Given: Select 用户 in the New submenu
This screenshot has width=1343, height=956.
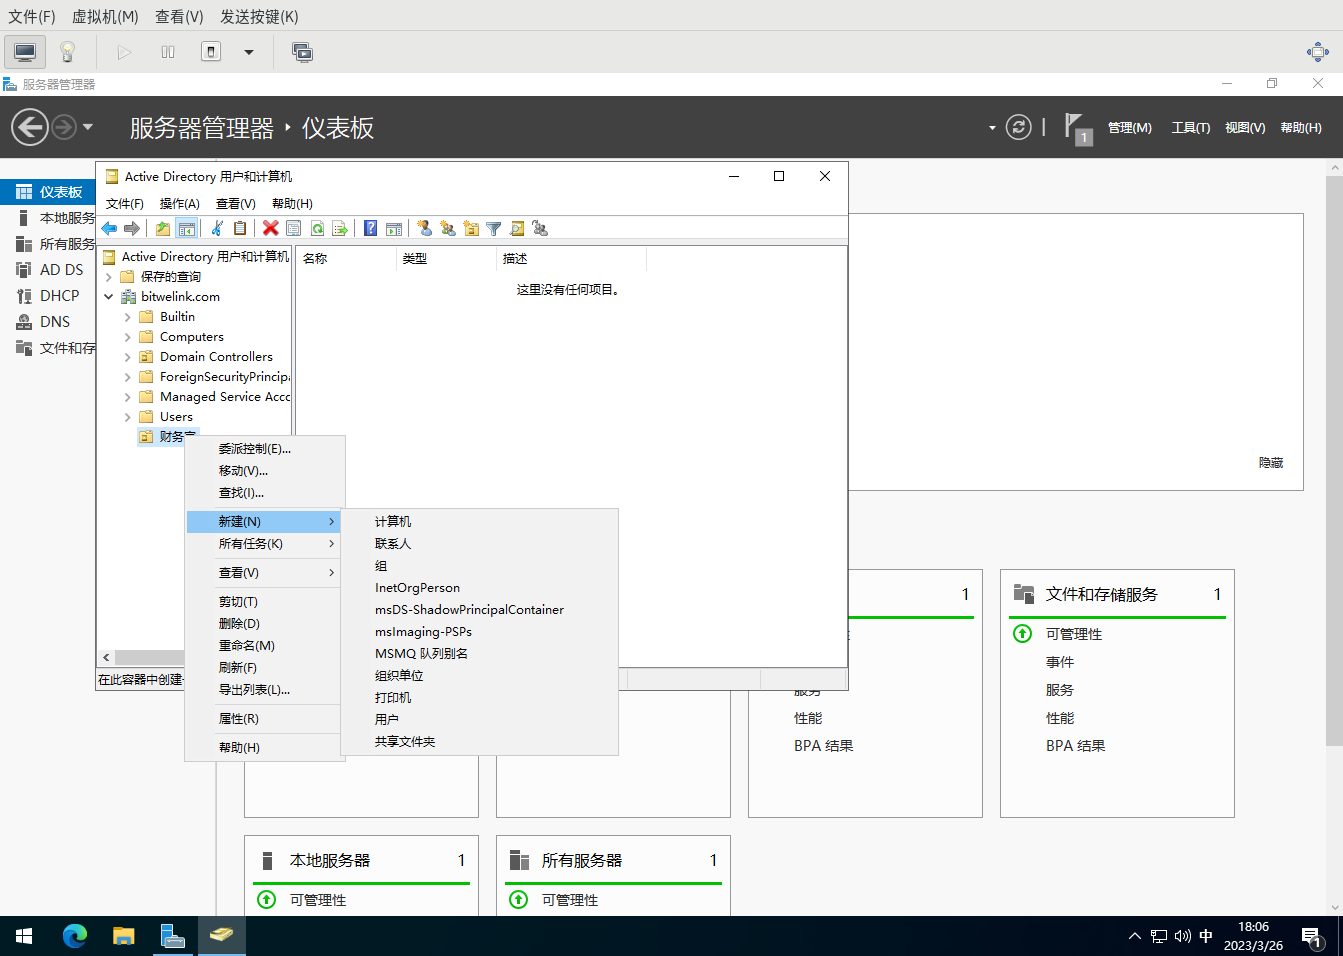Looking at the screenshot, I should (387, 720).
